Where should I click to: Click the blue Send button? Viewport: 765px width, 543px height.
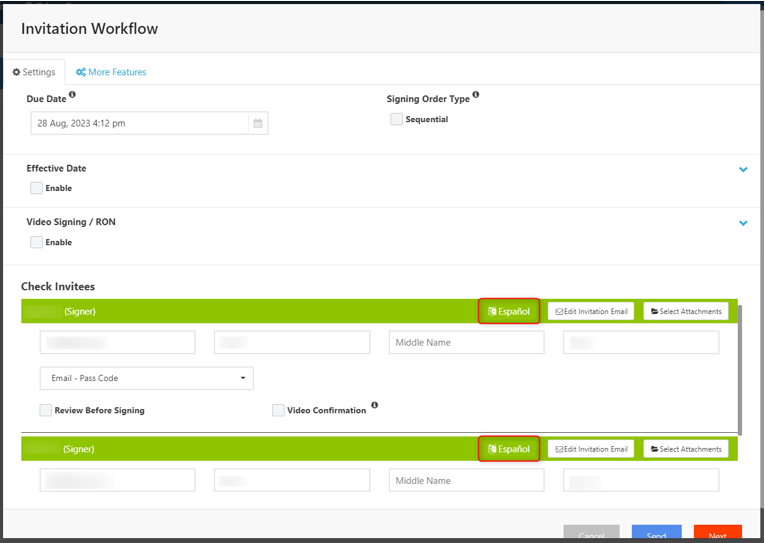[x=656, y=534]
